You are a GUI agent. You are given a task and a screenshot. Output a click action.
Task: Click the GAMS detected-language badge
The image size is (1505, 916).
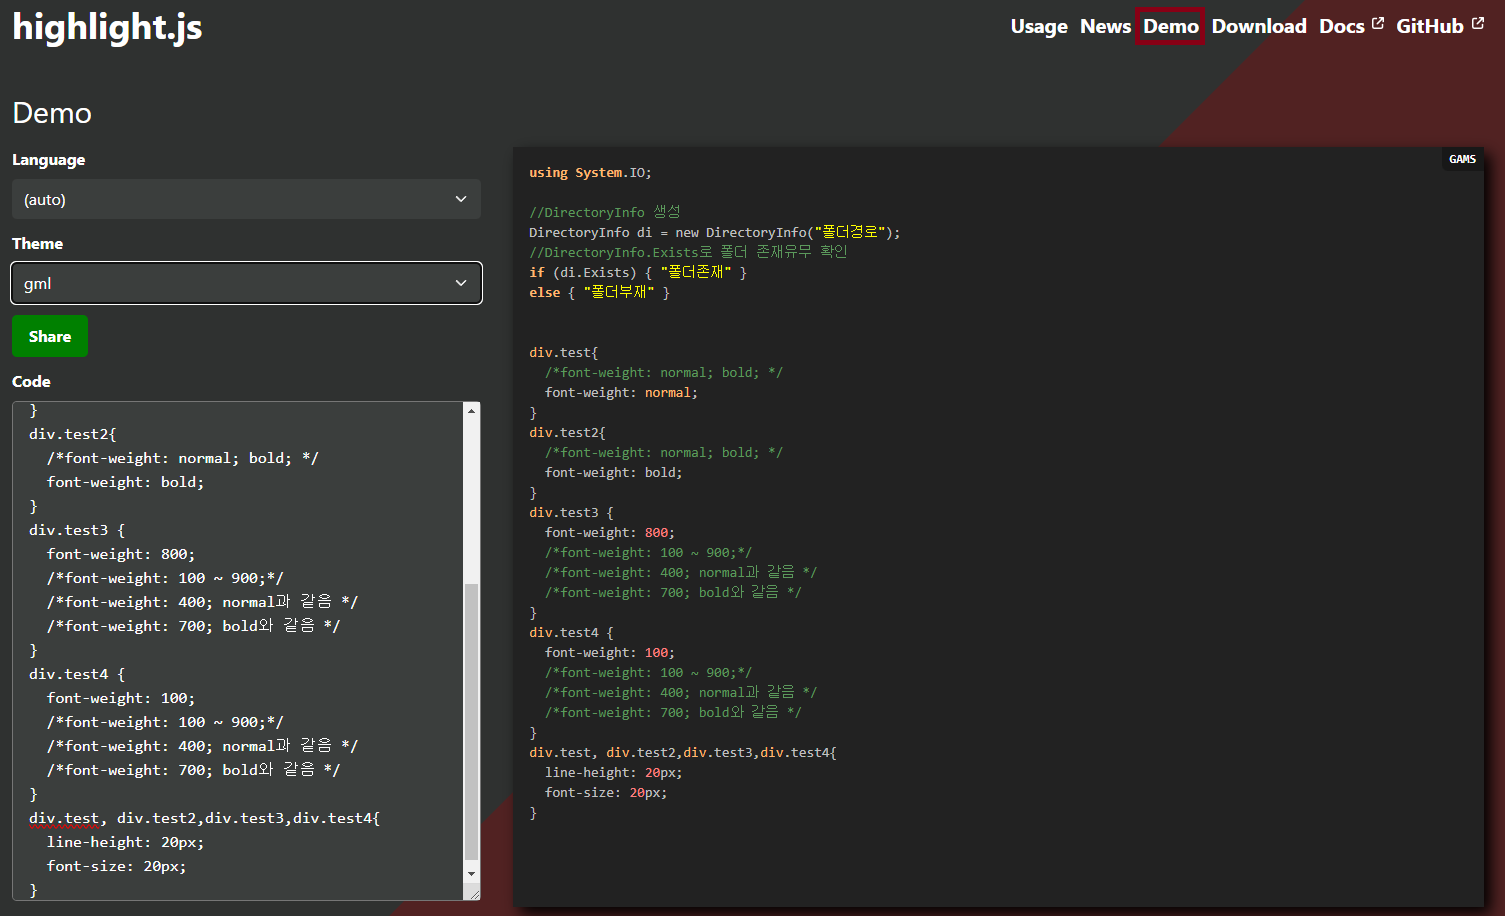1462,159
